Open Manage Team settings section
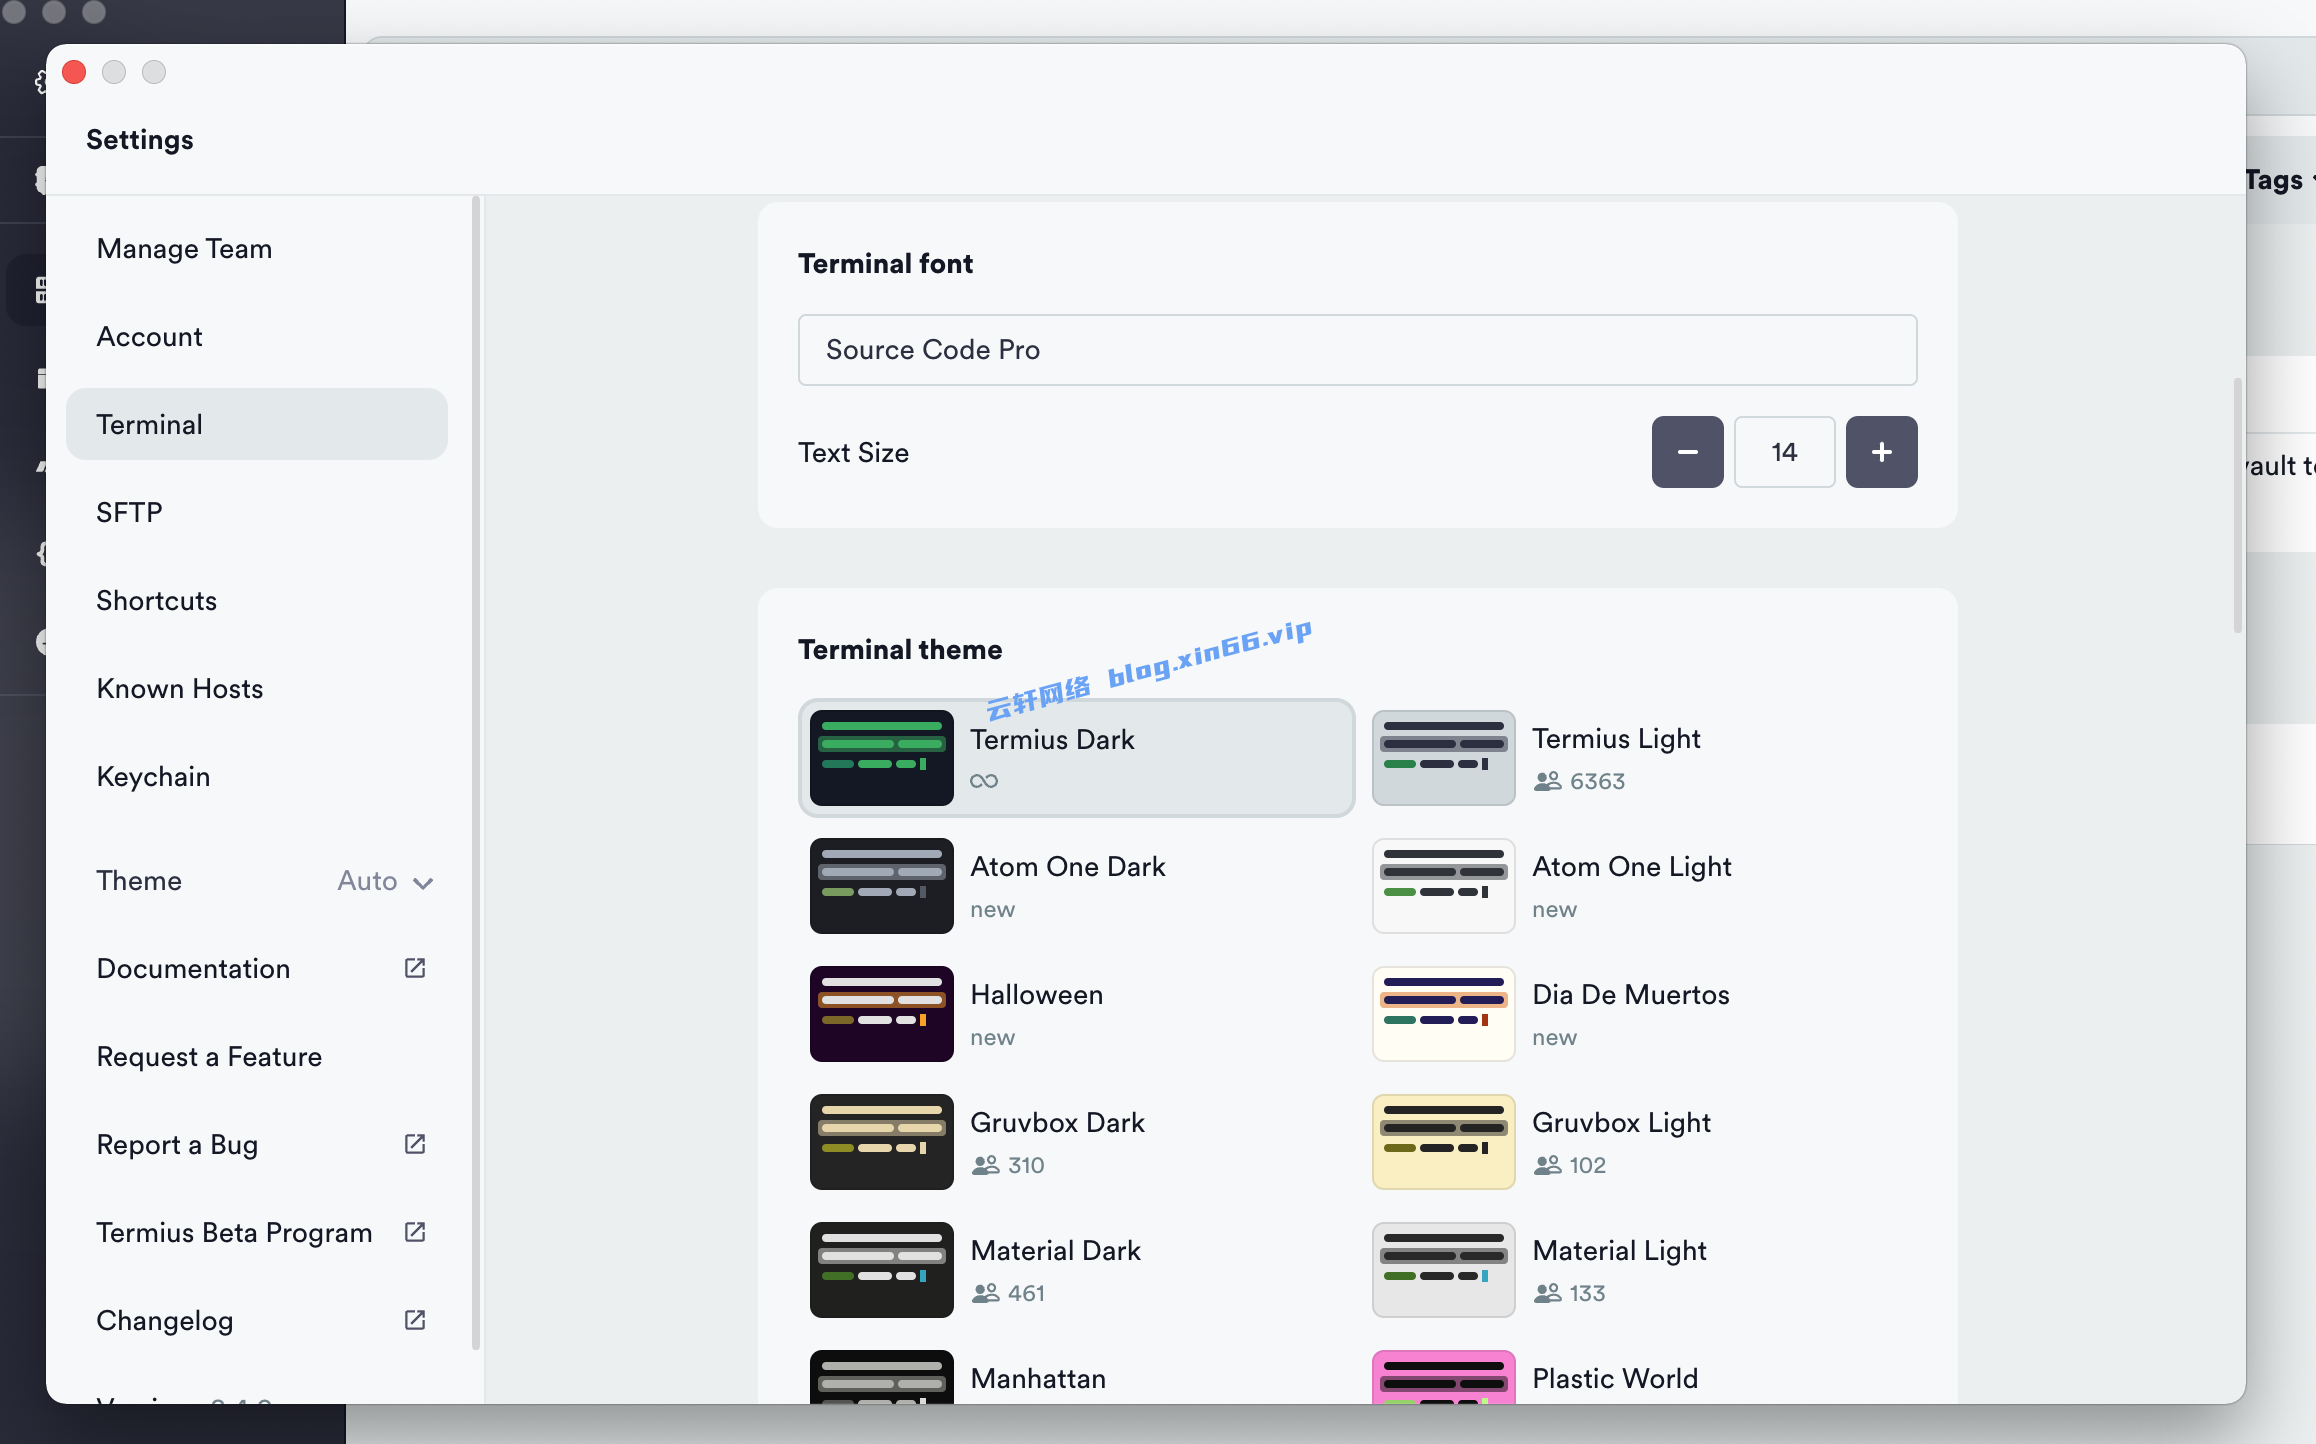The image size is (2316, 1444). [x=256, y=248]
